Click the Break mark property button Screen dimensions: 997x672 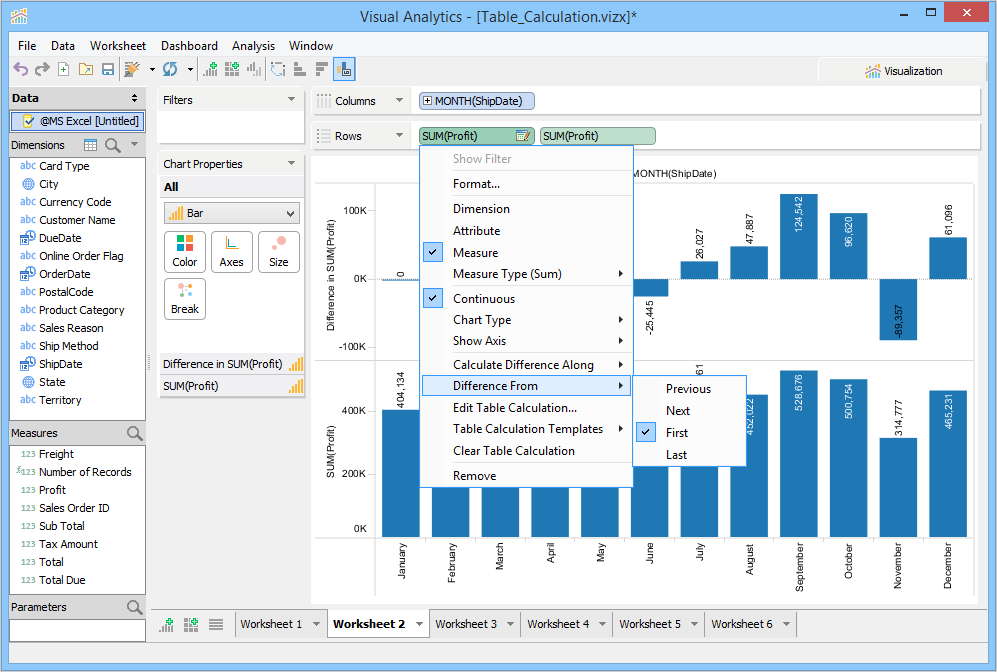(x=184, y=299)
